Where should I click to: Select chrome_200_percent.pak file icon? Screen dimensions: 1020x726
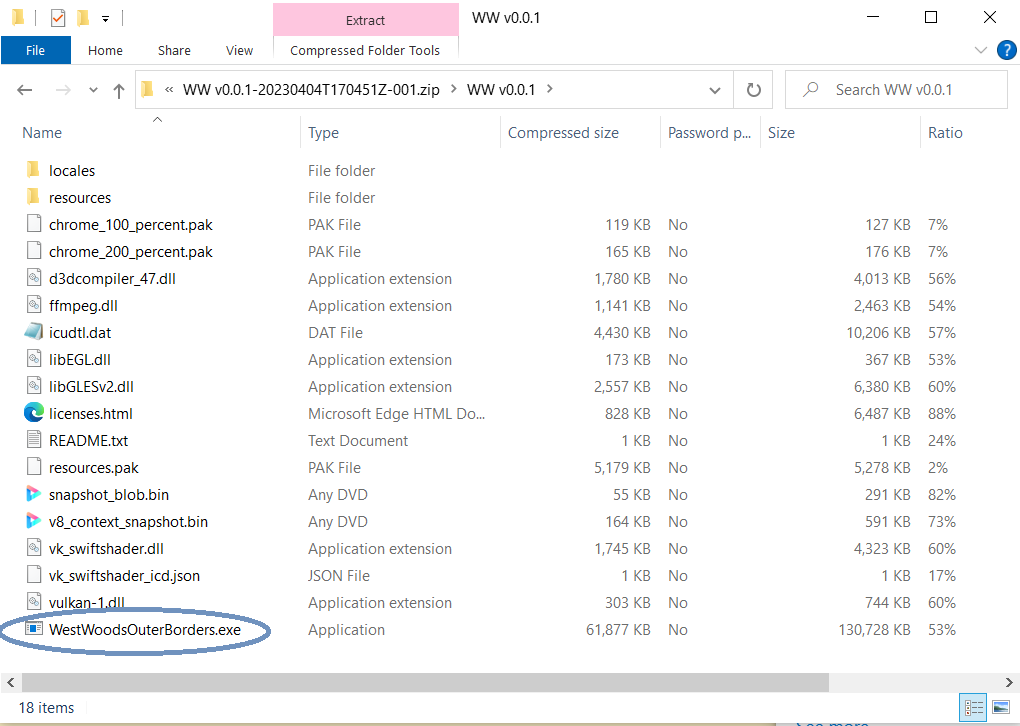click(34, 250)
